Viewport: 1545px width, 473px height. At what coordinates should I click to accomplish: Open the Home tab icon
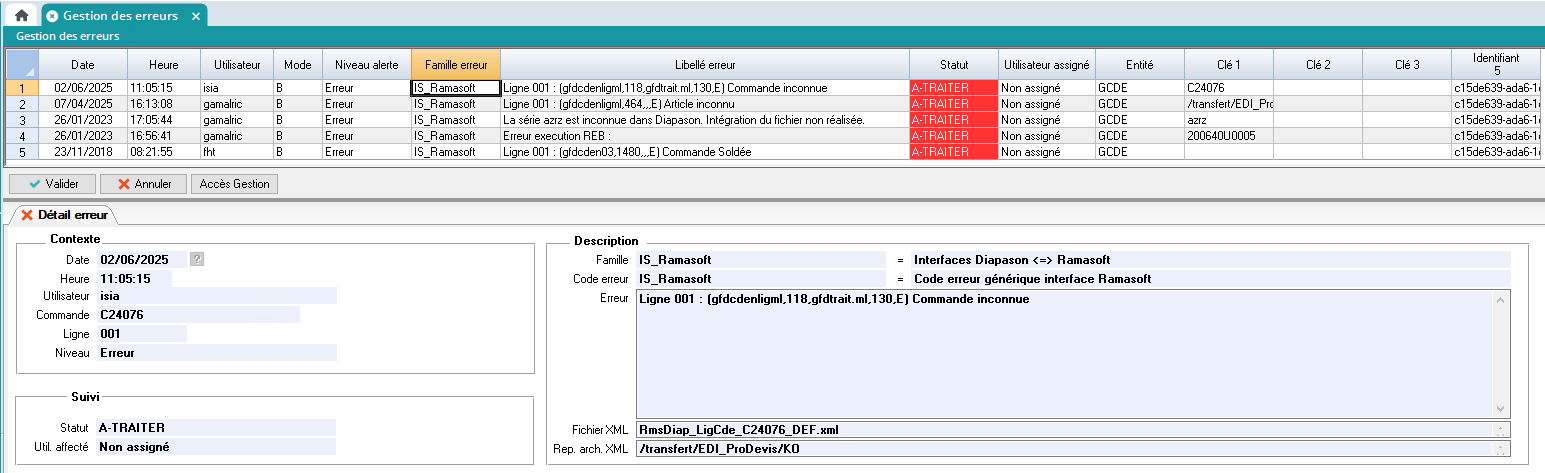[21, 16]
